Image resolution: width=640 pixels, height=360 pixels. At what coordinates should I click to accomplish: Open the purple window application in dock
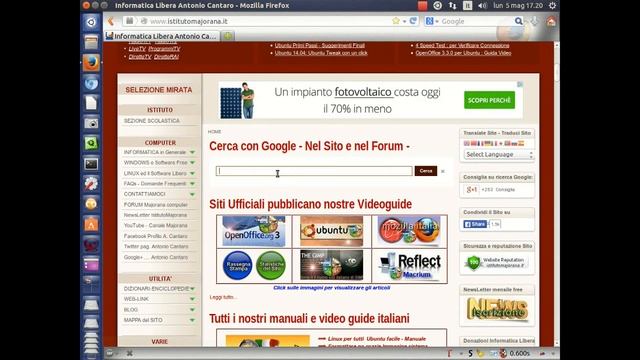[91, 264]
